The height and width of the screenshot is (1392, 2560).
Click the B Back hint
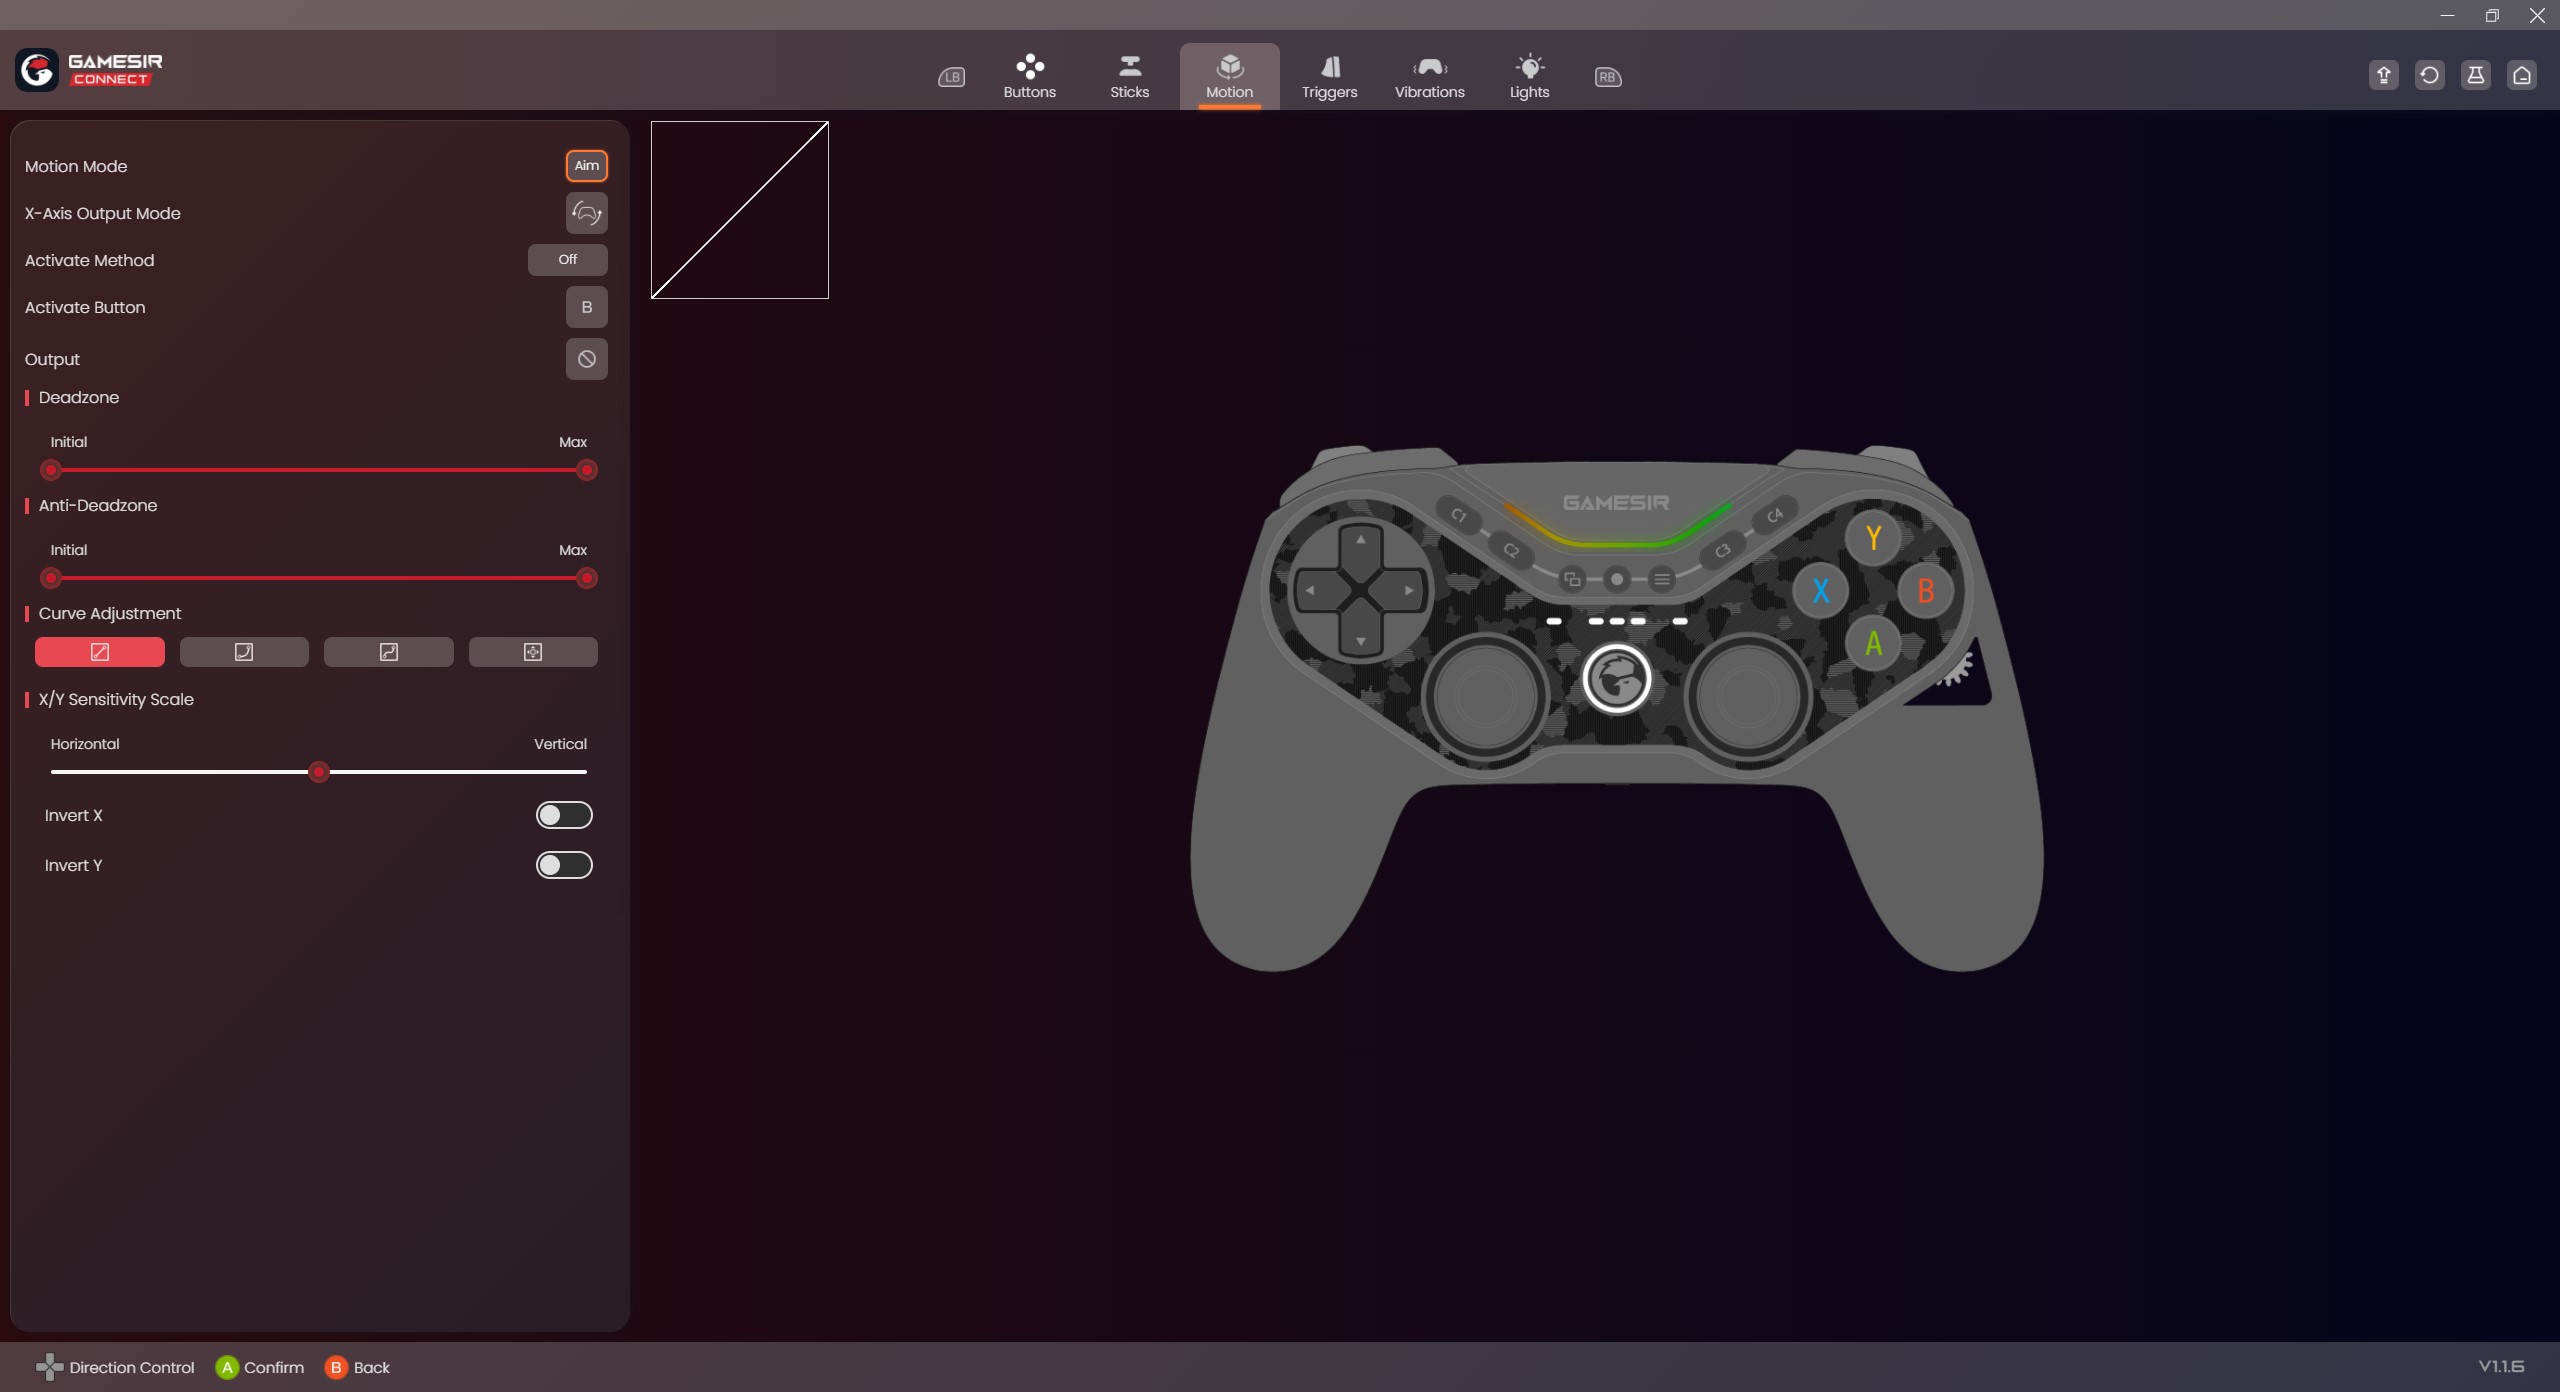(358, 1367)
